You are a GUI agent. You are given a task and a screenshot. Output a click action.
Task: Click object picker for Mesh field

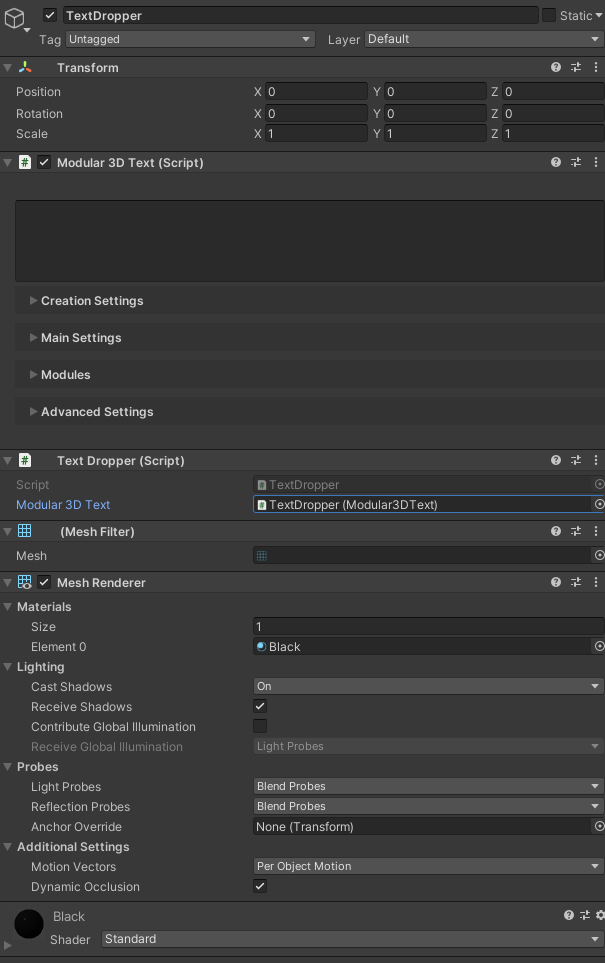click(x=599, y=555)
